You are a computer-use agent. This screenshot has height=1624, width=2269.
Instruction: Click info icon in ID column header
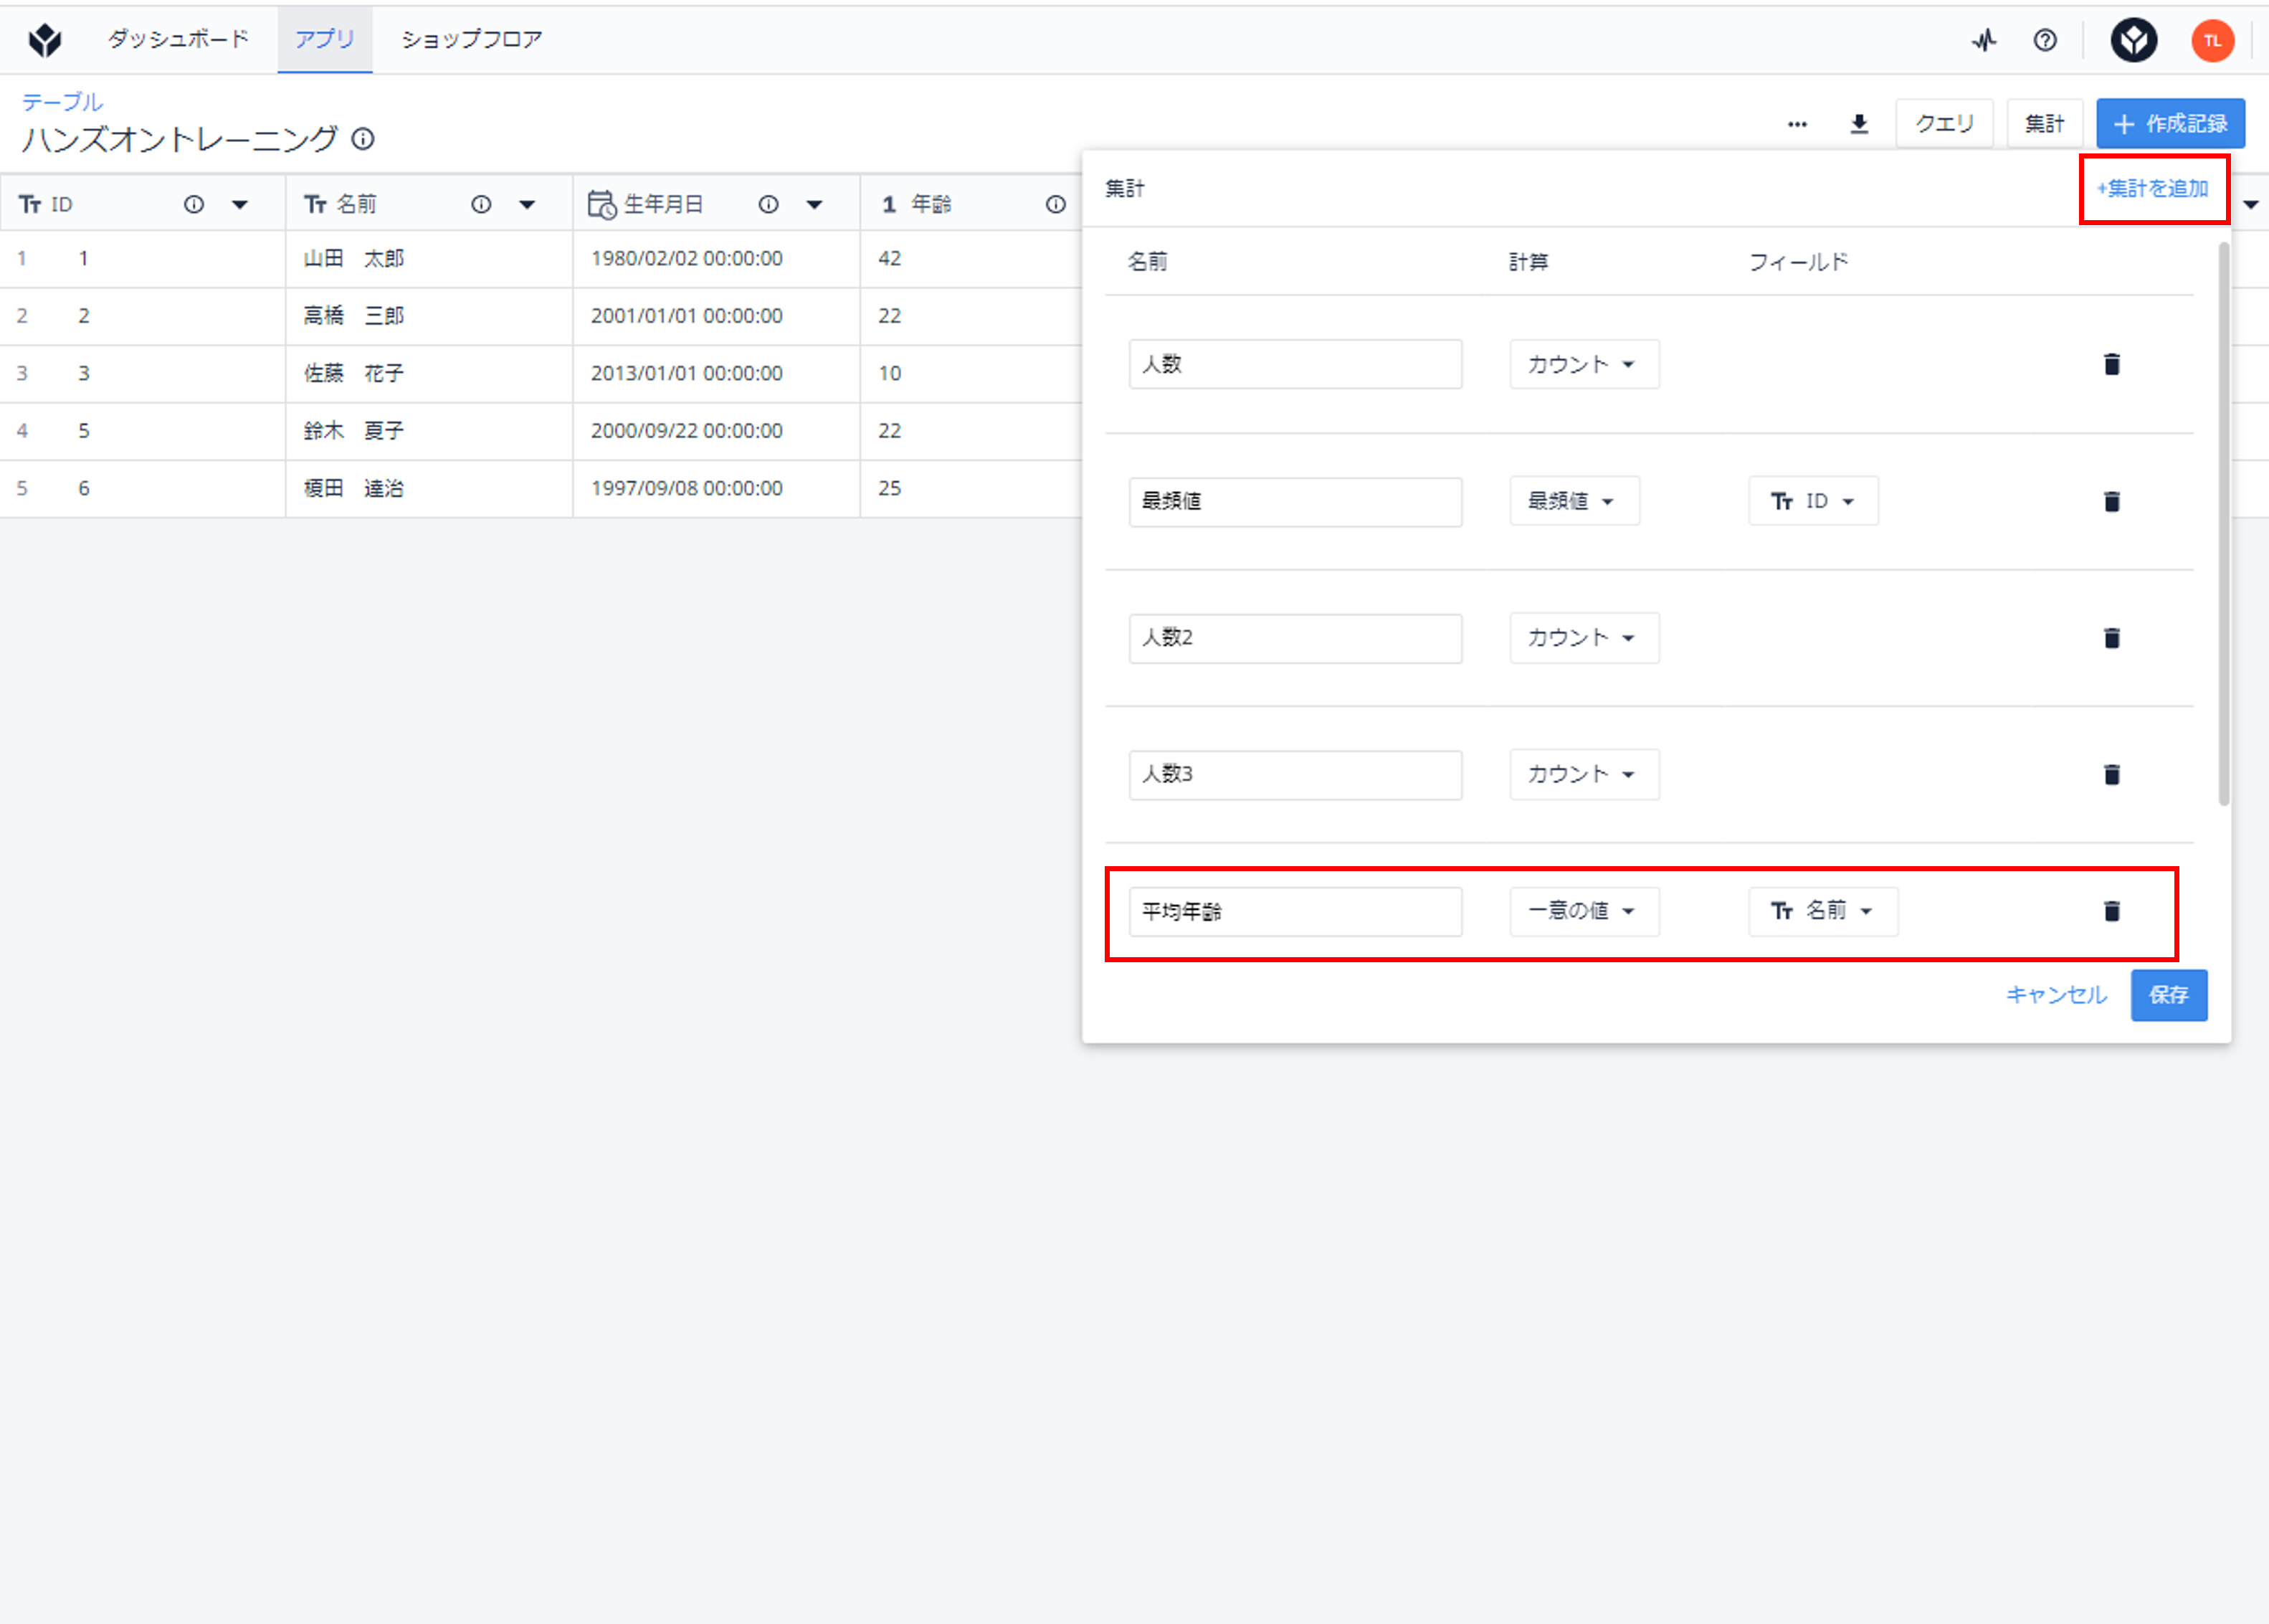(x=194, y=204)
